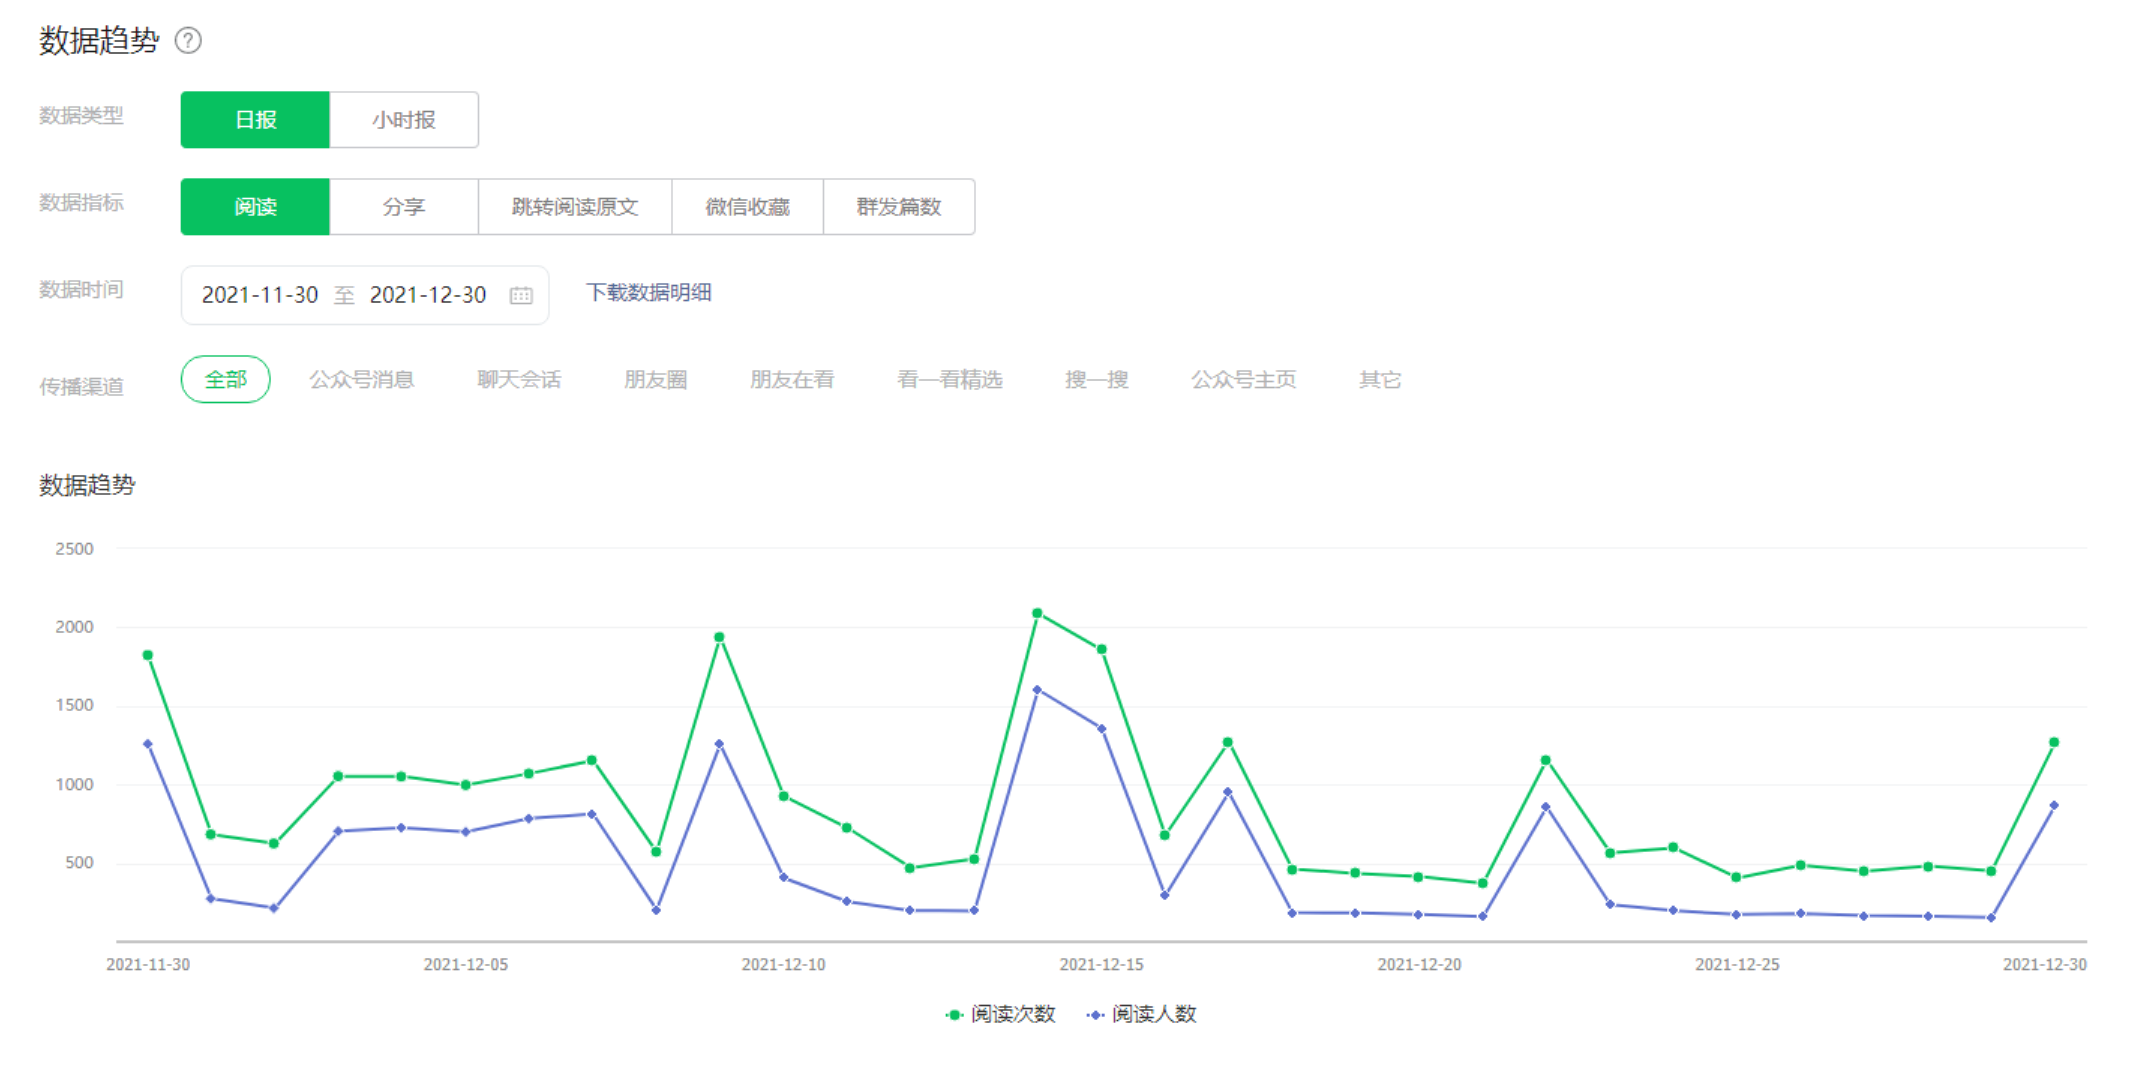Show the 微信收藏 metric
Screen dimensions: 2146x1076
click(747, 207)
